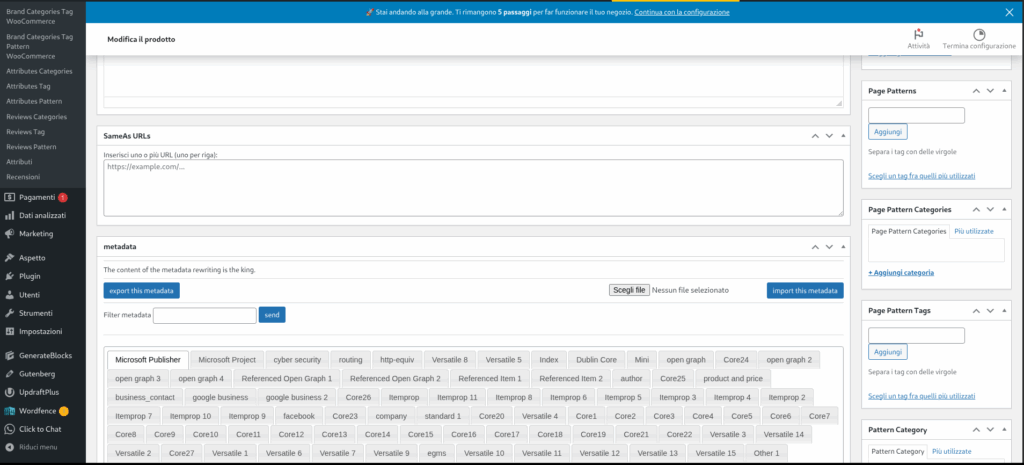Select the product and price tab
The height and width of the screenshot is (465, 1024).
pos(733,378)
